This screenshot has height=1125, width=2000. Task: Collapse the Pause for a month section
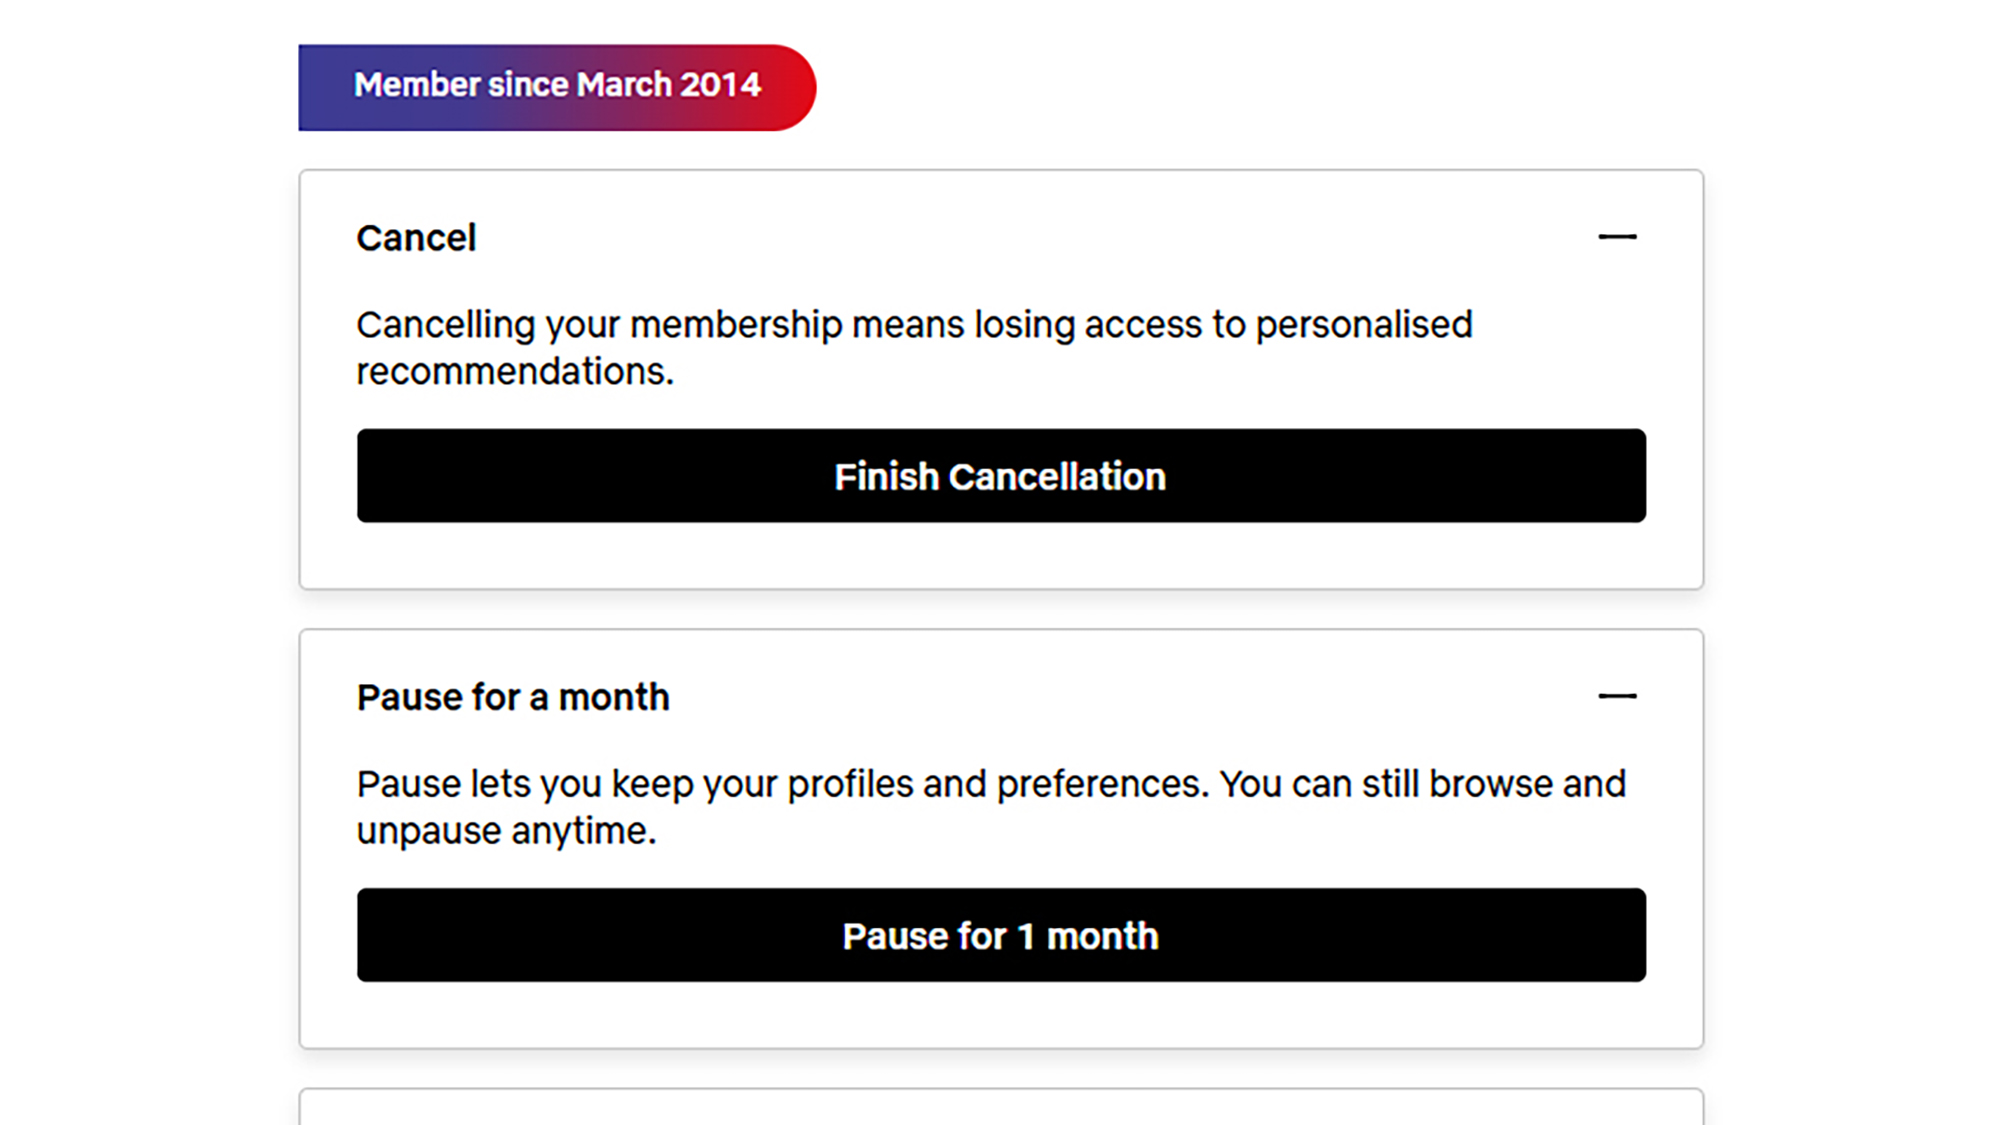click(x=1616, y=696)
